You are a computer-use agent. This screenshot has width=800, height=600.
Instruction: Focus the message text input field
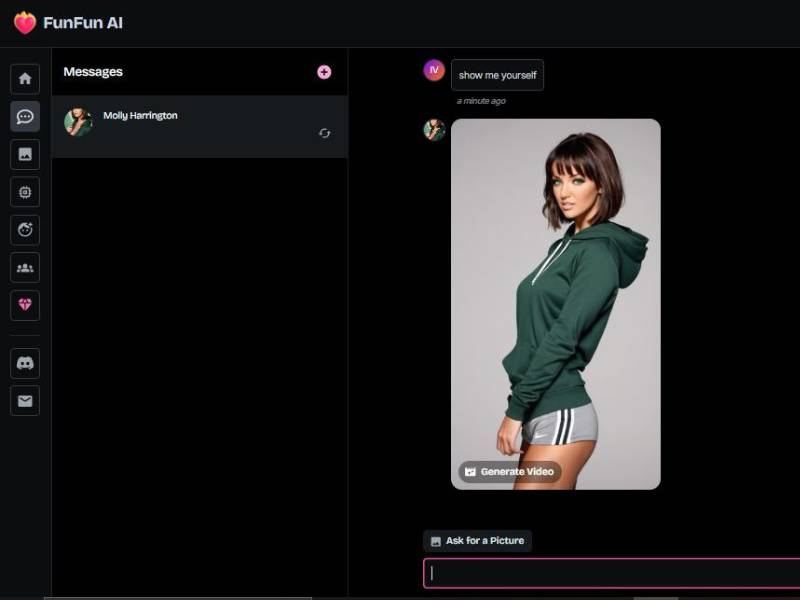tap(610, 573)
